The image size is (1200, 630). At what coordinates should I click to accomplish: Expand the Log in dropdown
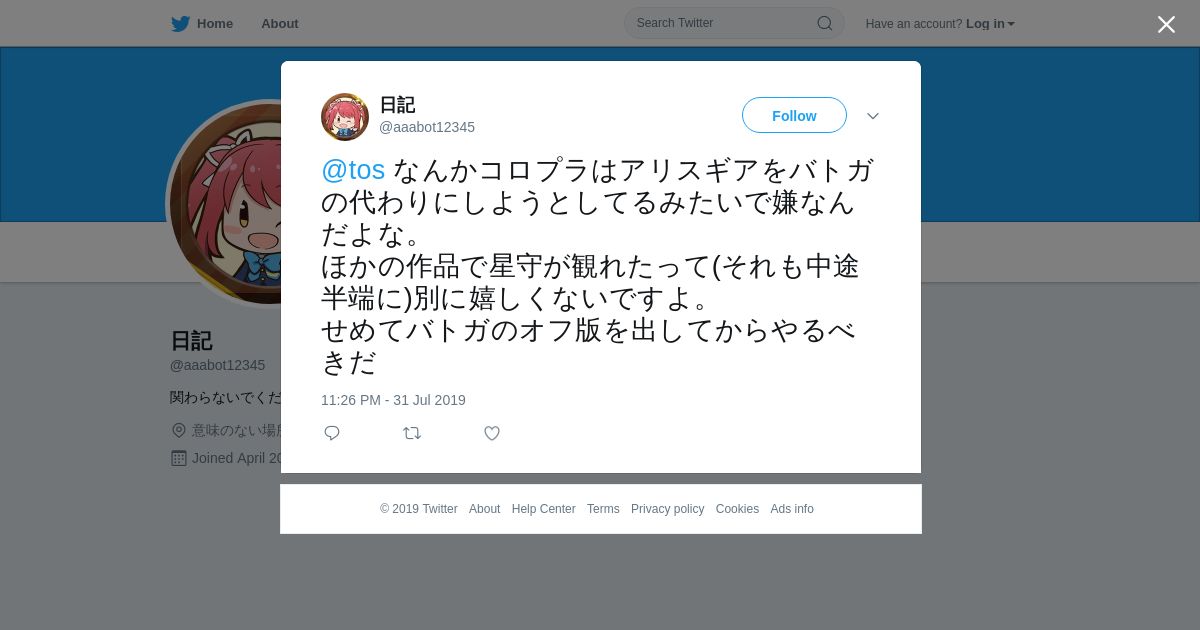[x=990, y=24]
